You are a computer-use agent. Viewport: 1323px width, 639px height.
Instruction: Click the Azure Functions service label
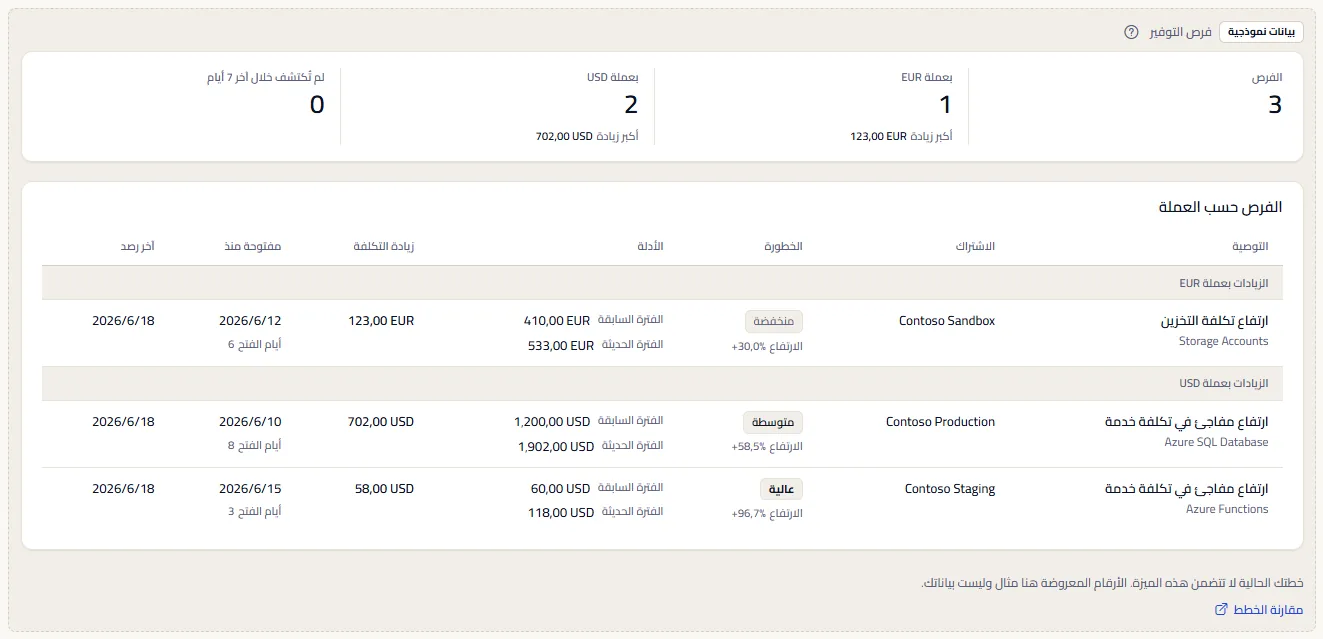click(x=1227, y=510)
